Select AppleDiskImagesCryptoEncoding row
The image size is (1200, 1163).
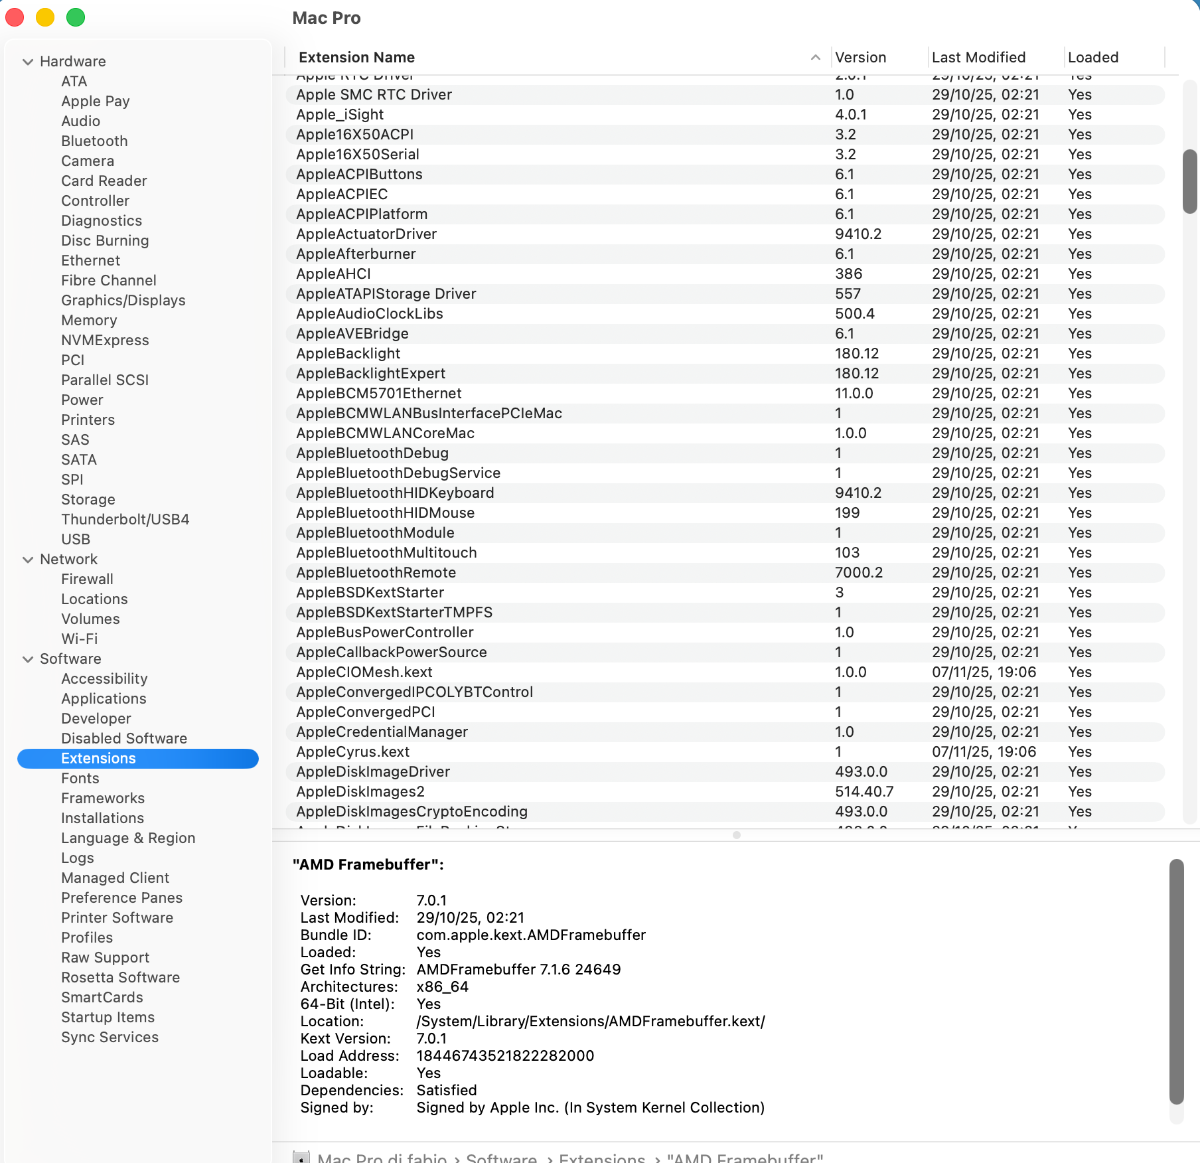pyautogui.click(x=725, y=812)
